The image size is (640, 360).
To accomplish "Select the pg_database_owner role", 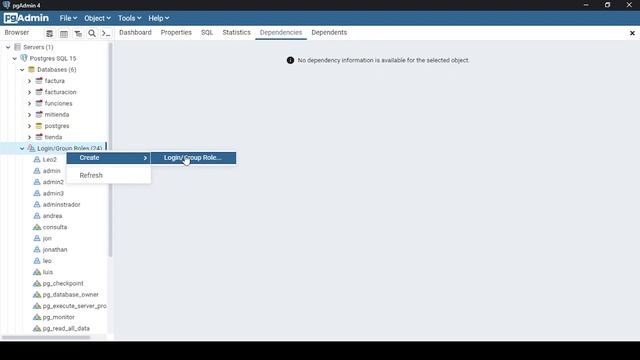I will (x=70, y=295).
